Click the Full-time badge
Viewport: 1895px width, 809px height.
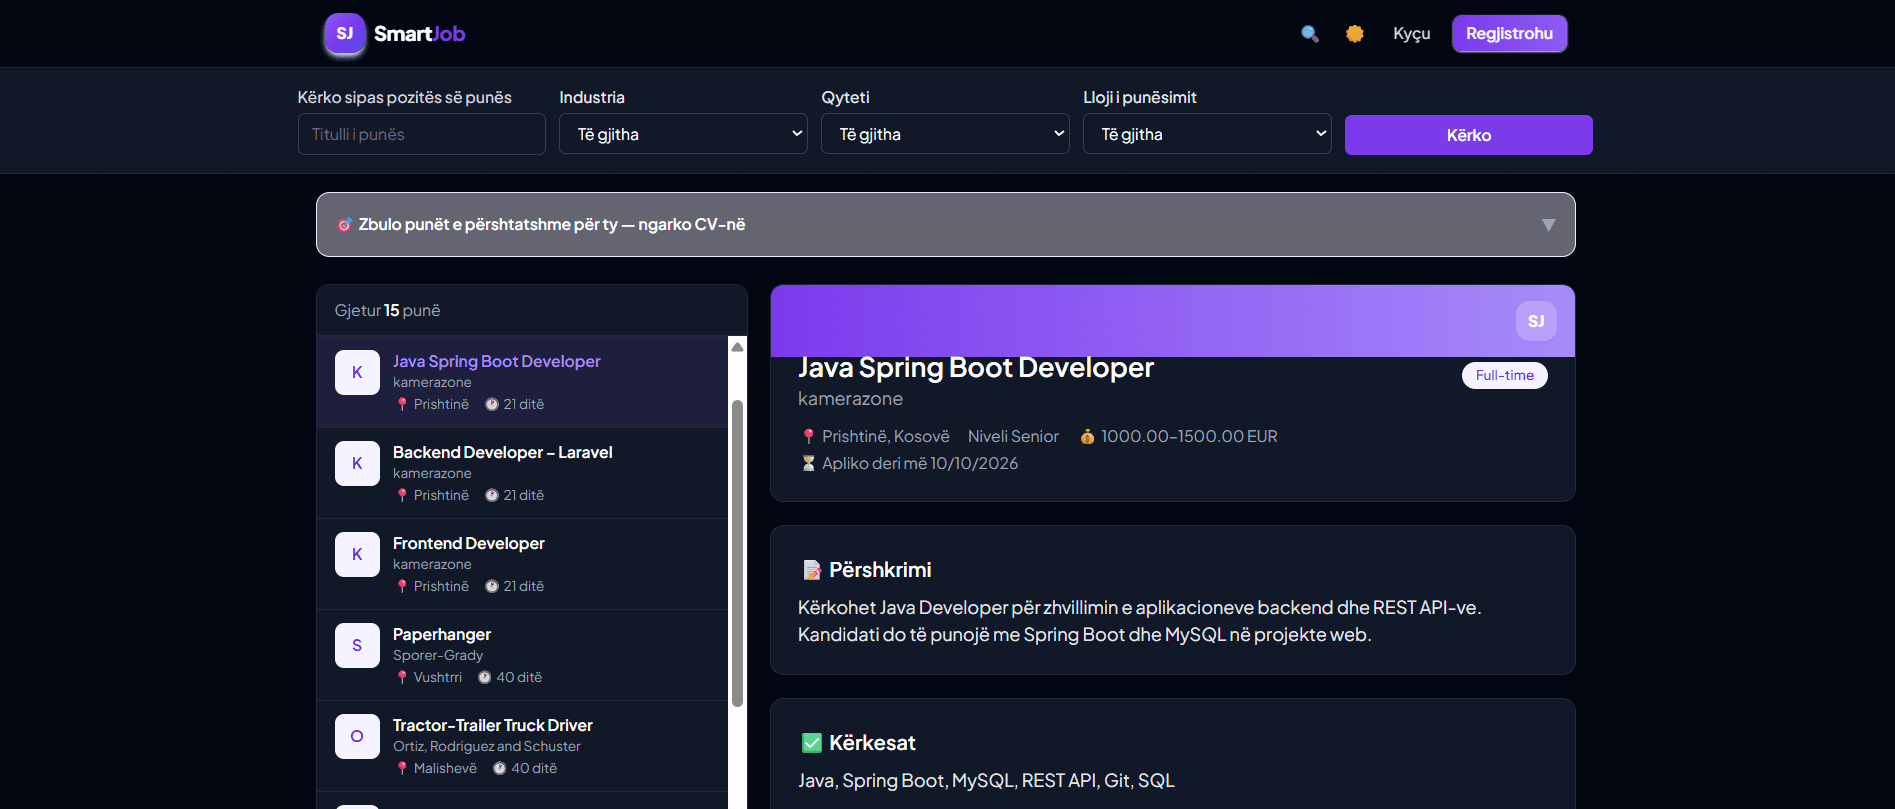pos(1505,375)
